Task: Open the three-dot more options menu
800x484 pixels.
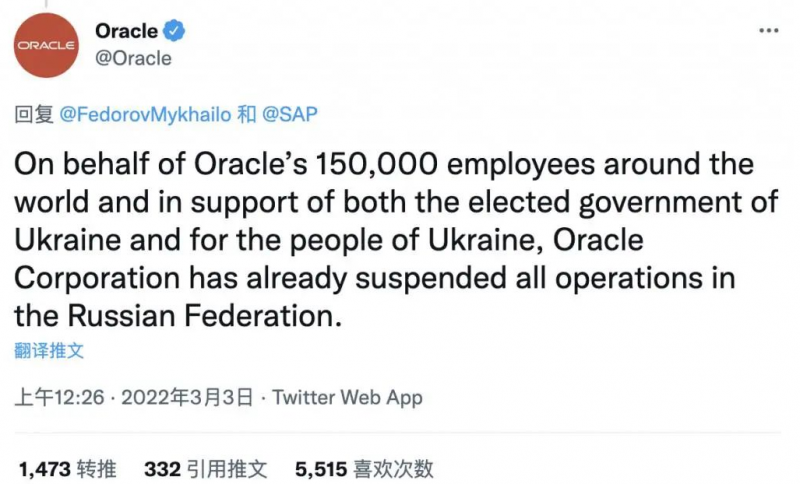Action: pyautogui.click(x=768, y=31)
